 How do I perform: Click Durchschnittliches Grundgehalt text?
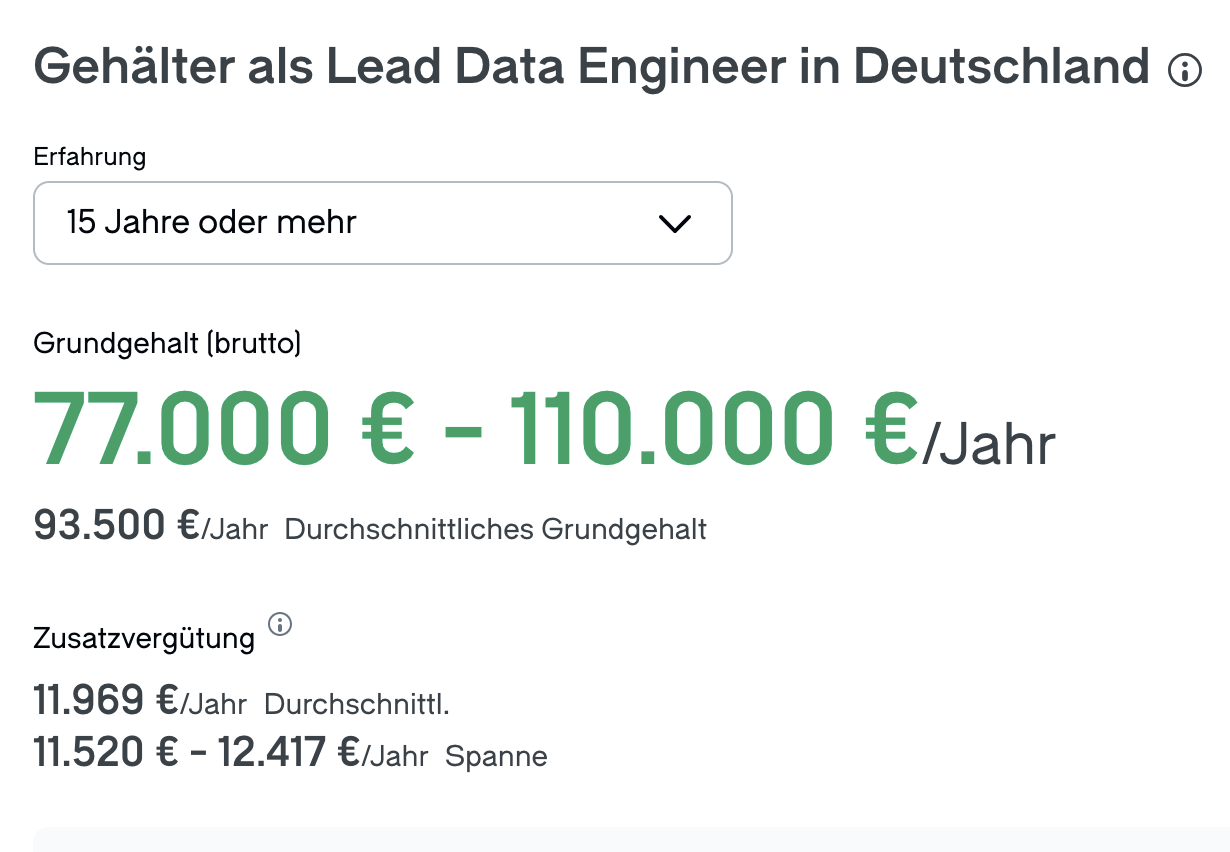[x=495, y=529]
